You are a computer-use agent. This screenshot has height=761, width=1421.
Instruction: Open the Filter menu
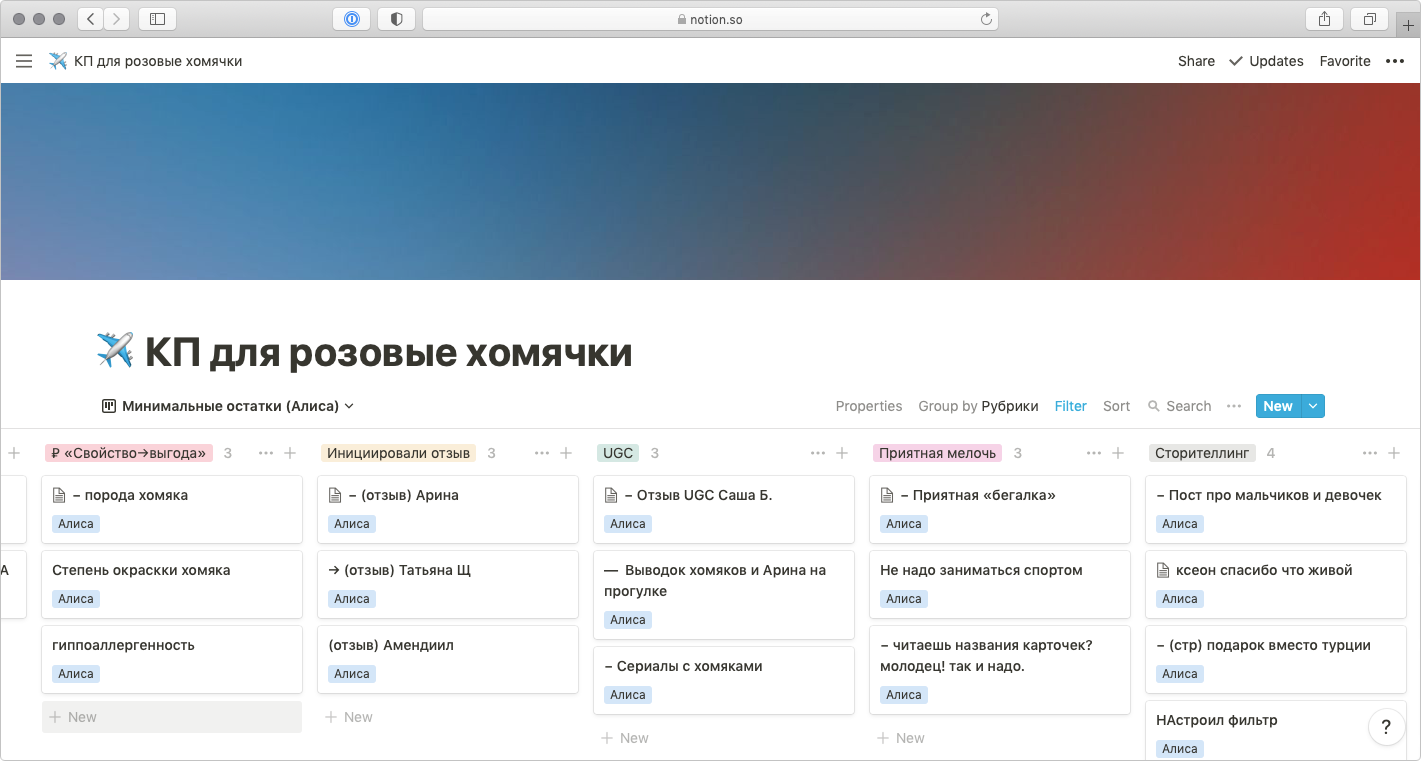click(1071, 406)
